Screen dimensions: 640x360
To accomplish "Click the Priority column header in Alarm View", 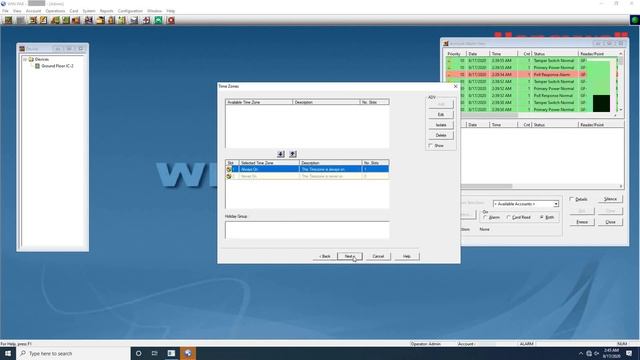I will pos(455,54).
